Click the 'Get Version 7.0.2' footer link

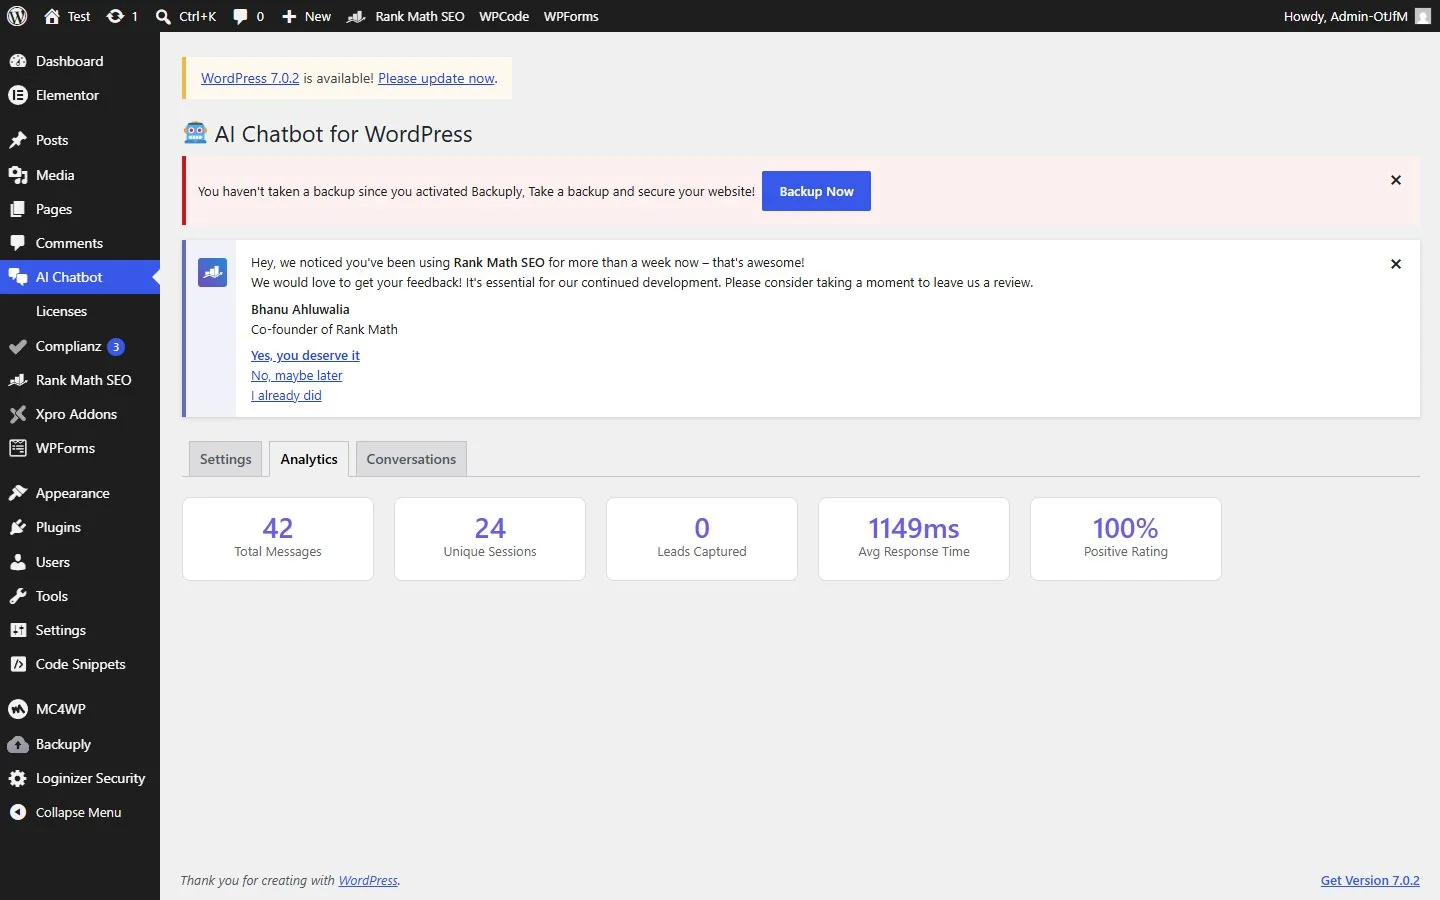1370,880
